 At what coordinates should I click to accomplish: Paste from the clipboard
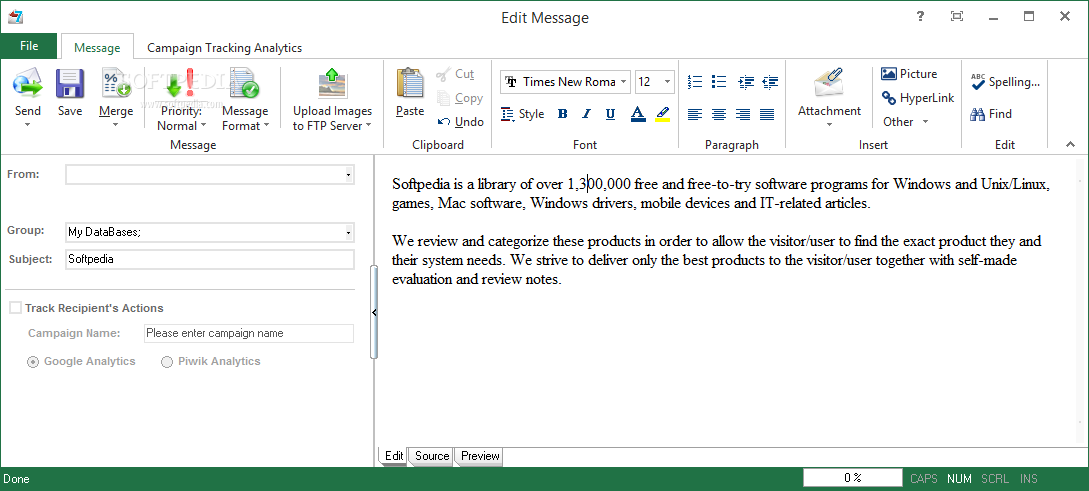[x=410, y=92]
